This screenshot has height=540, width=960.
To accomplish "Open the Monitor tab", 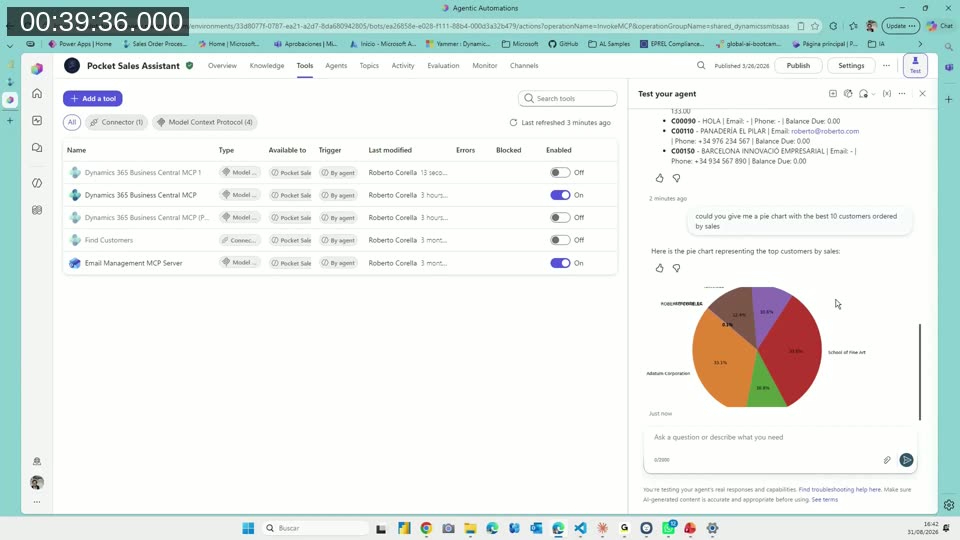I will coord(485,66).
